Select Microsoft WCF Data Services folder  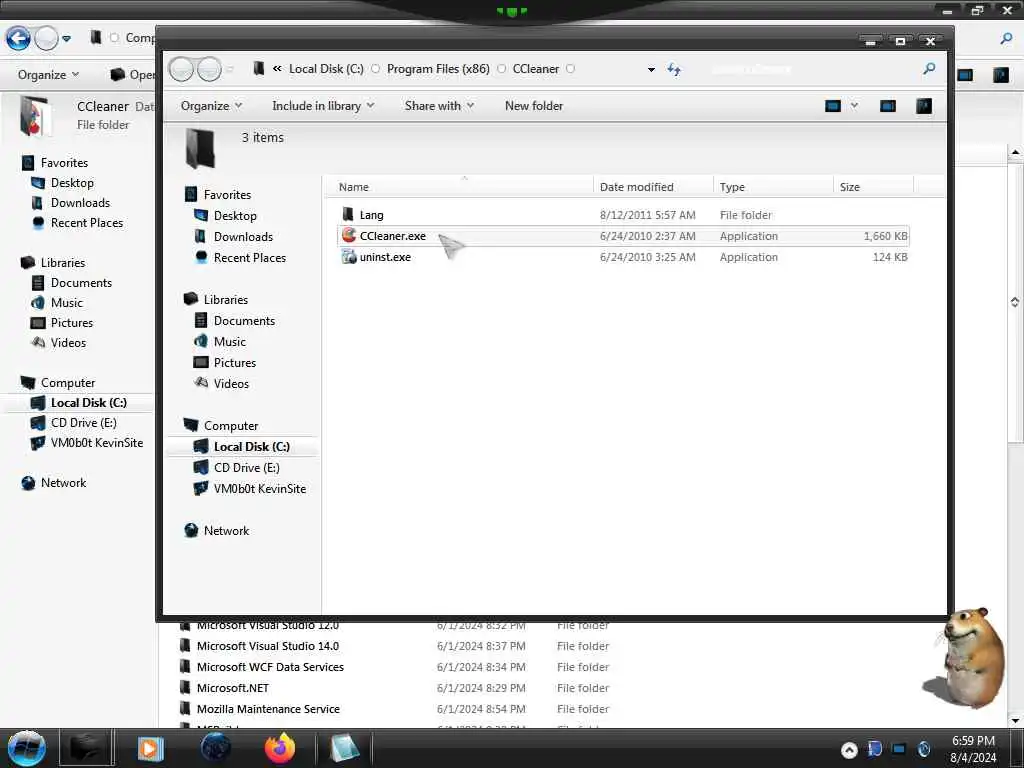[x=270, y=667]
